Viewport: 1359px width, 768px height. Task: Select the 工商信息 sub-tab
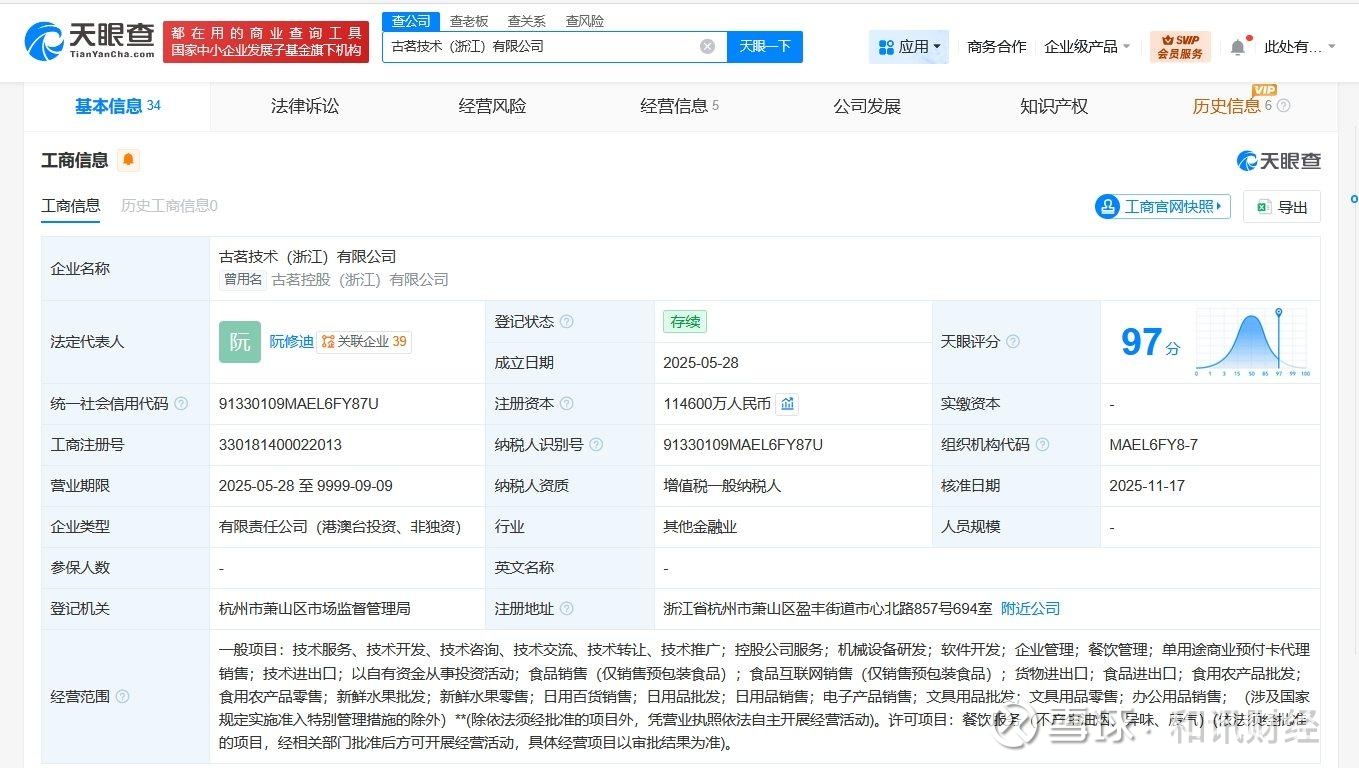(71, 206)
